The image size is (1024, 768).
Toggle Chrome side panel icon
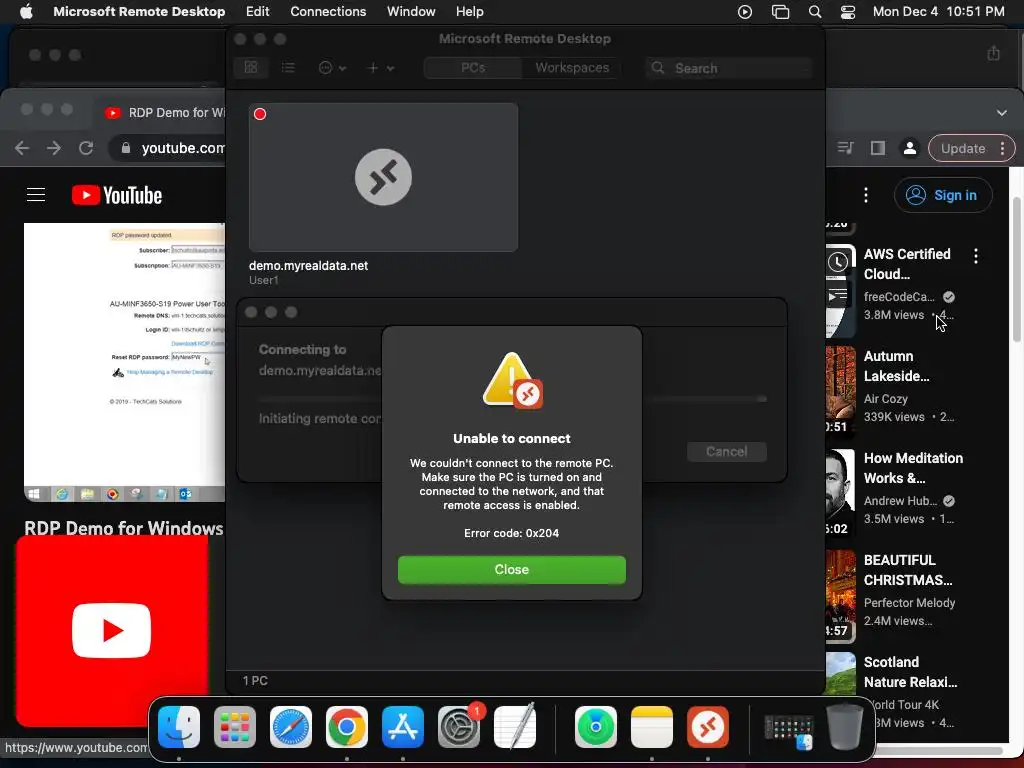pyautogui.click(x=878, y=148)
